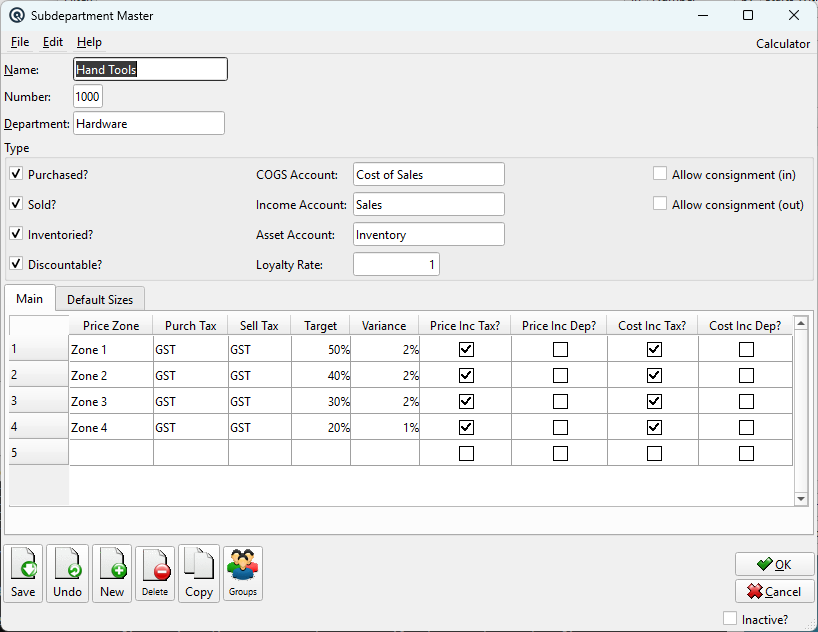818x632 pixels.
Task: Open the Calculator link
Action: click(783, 44)
